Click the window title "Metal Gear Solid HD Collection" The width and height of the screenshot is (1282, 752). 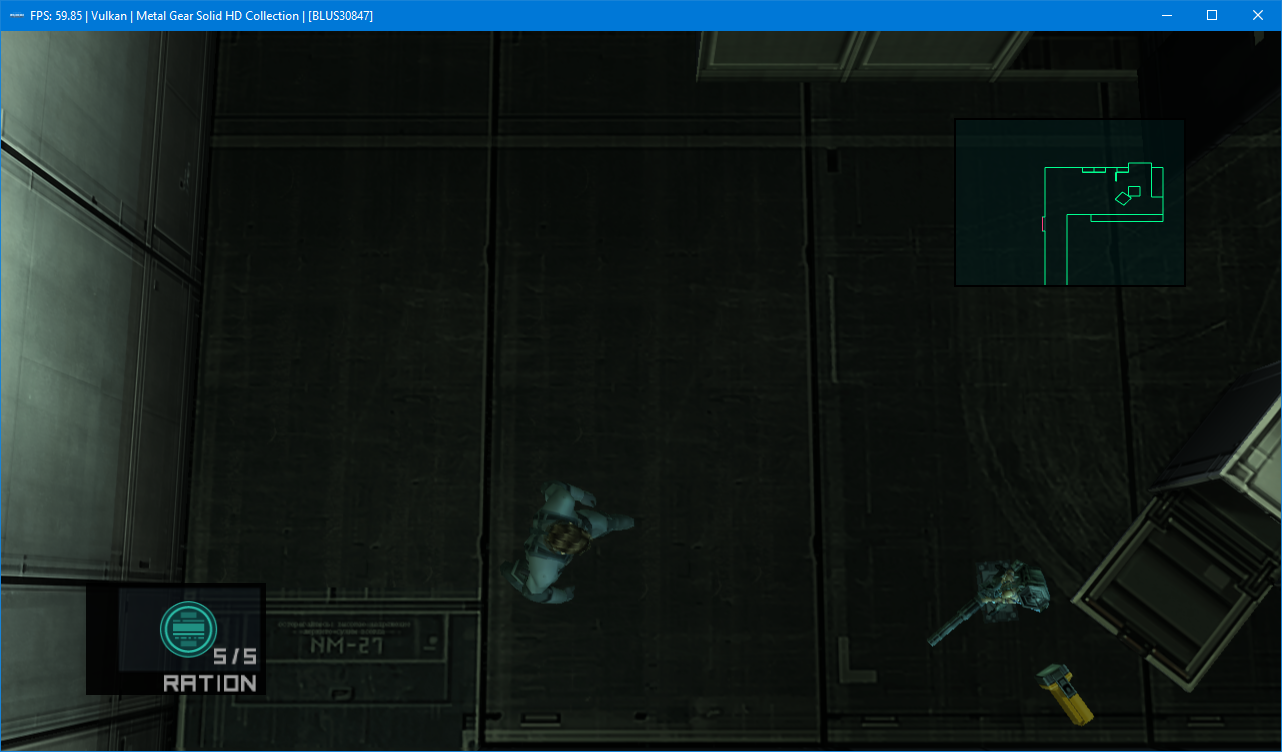click(x=218, y=15)
